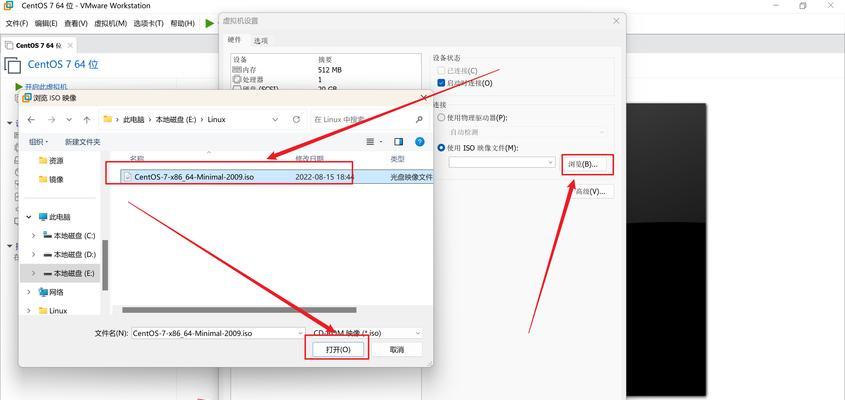Open address bar history dropdown
The height and width of the screenshot is (400, 845).
pos(275,120)
